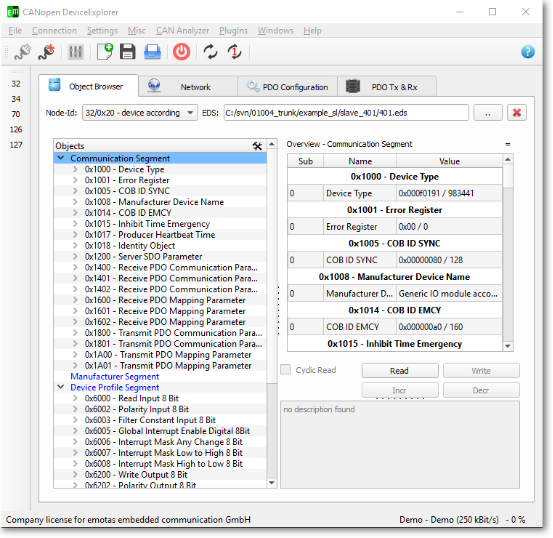Switch to the PDO Configuration tab
Screen dimensions: 553x538
pyautogui.click(x=287, y=87)
